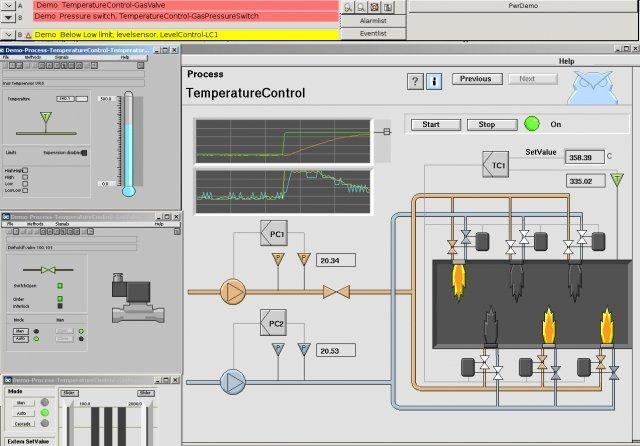Click second magnifier icon above Alarmlist
This screenshot has width=640, height=446.
[x=361, y=7]
